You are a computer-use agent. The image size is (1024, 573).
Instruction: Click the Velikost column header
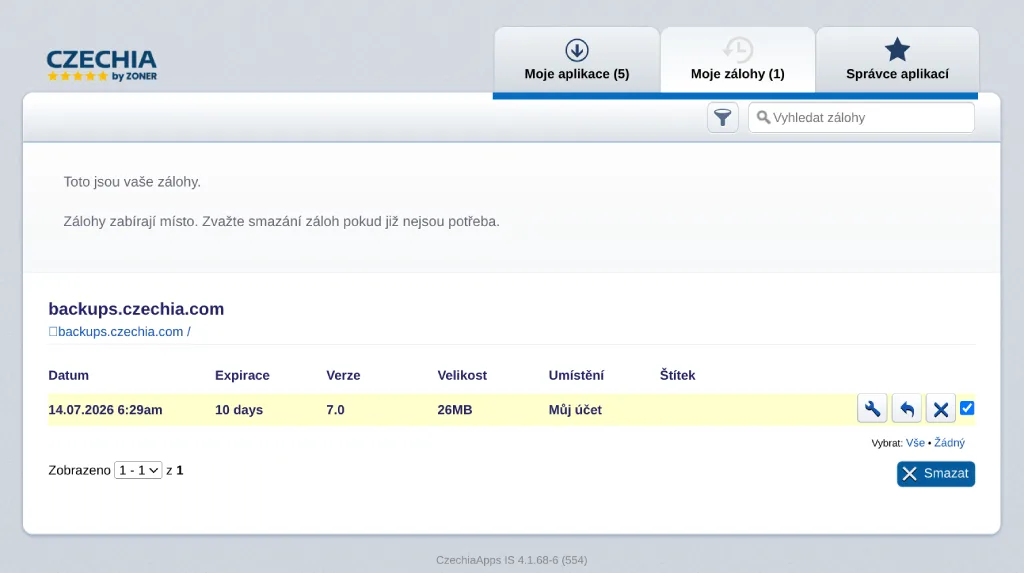(x=462, y=375)
